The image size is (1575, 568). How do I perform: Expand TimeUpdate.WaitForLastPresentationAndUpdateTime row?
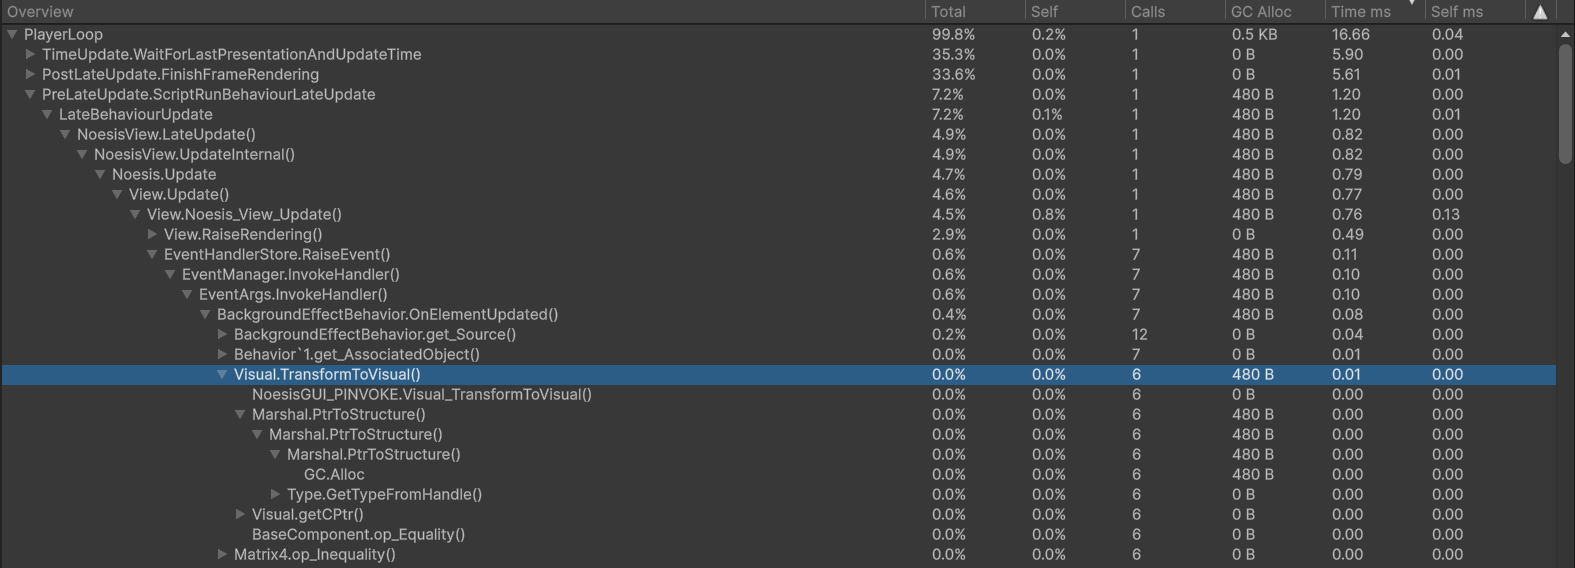[x=30, y=54]
